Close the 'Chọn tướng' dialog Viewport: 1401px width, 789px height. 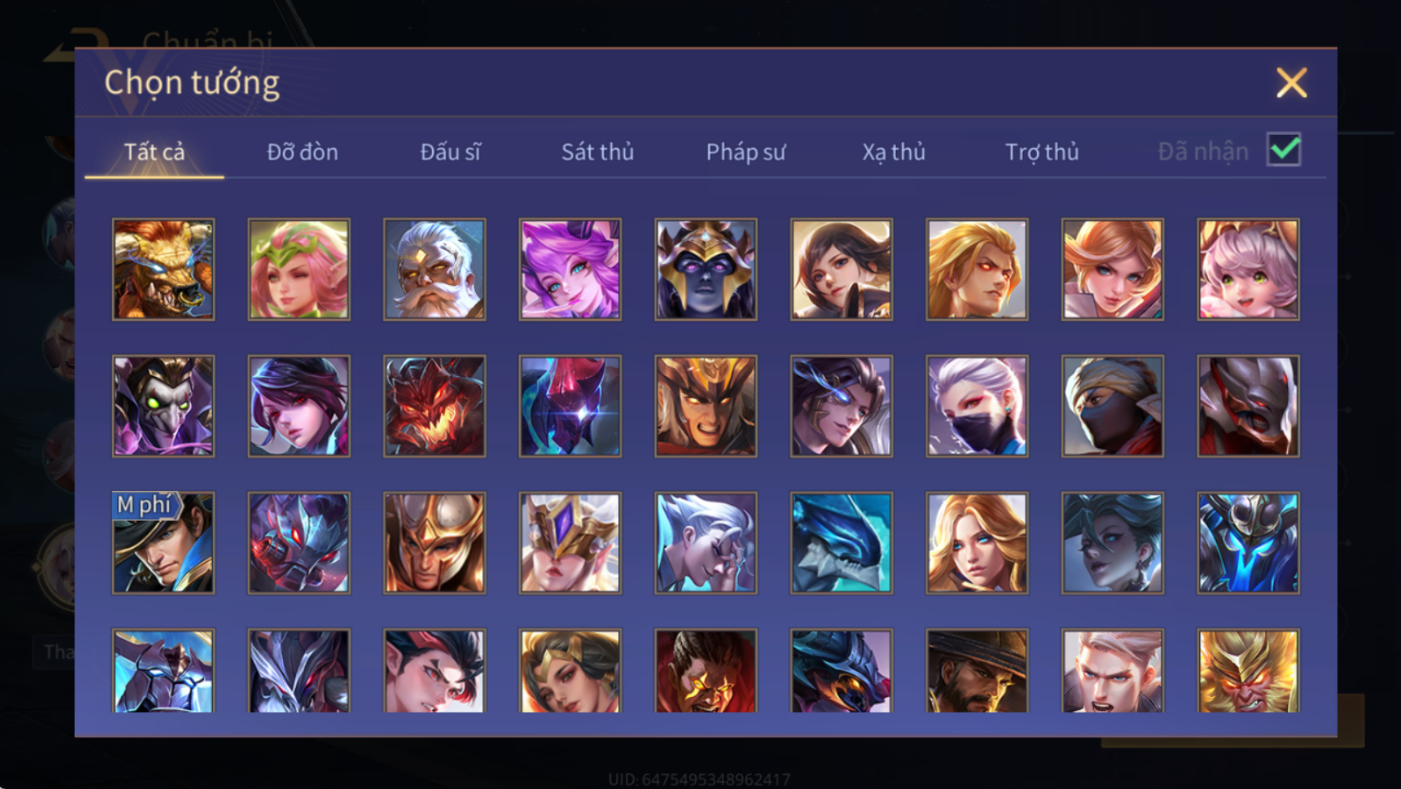[1291, 82]
